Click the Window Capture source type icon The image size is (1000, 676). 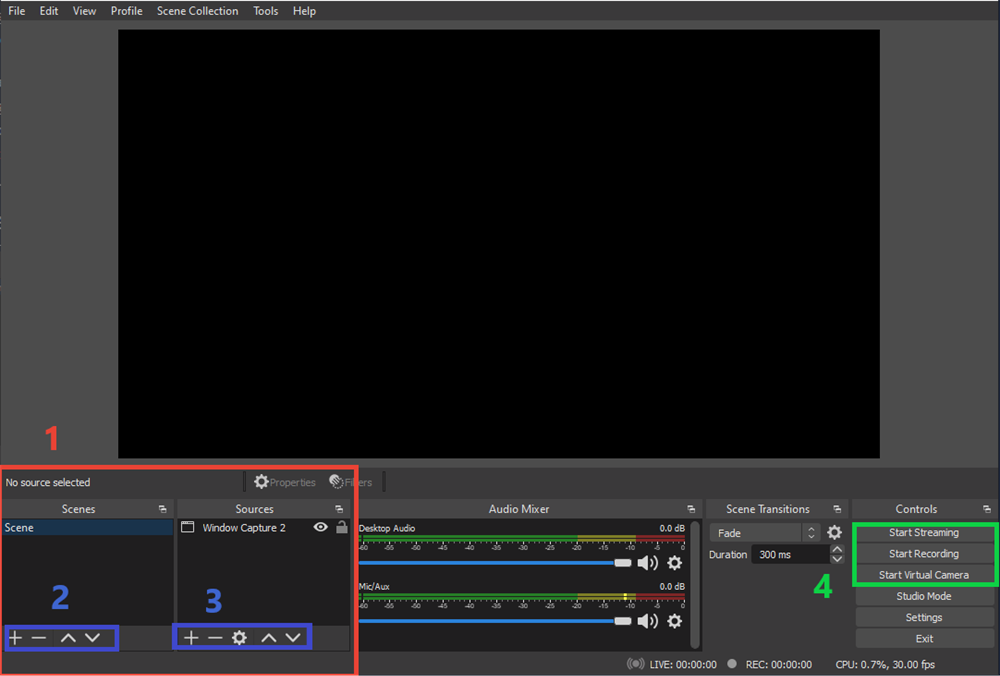[188, 527]
